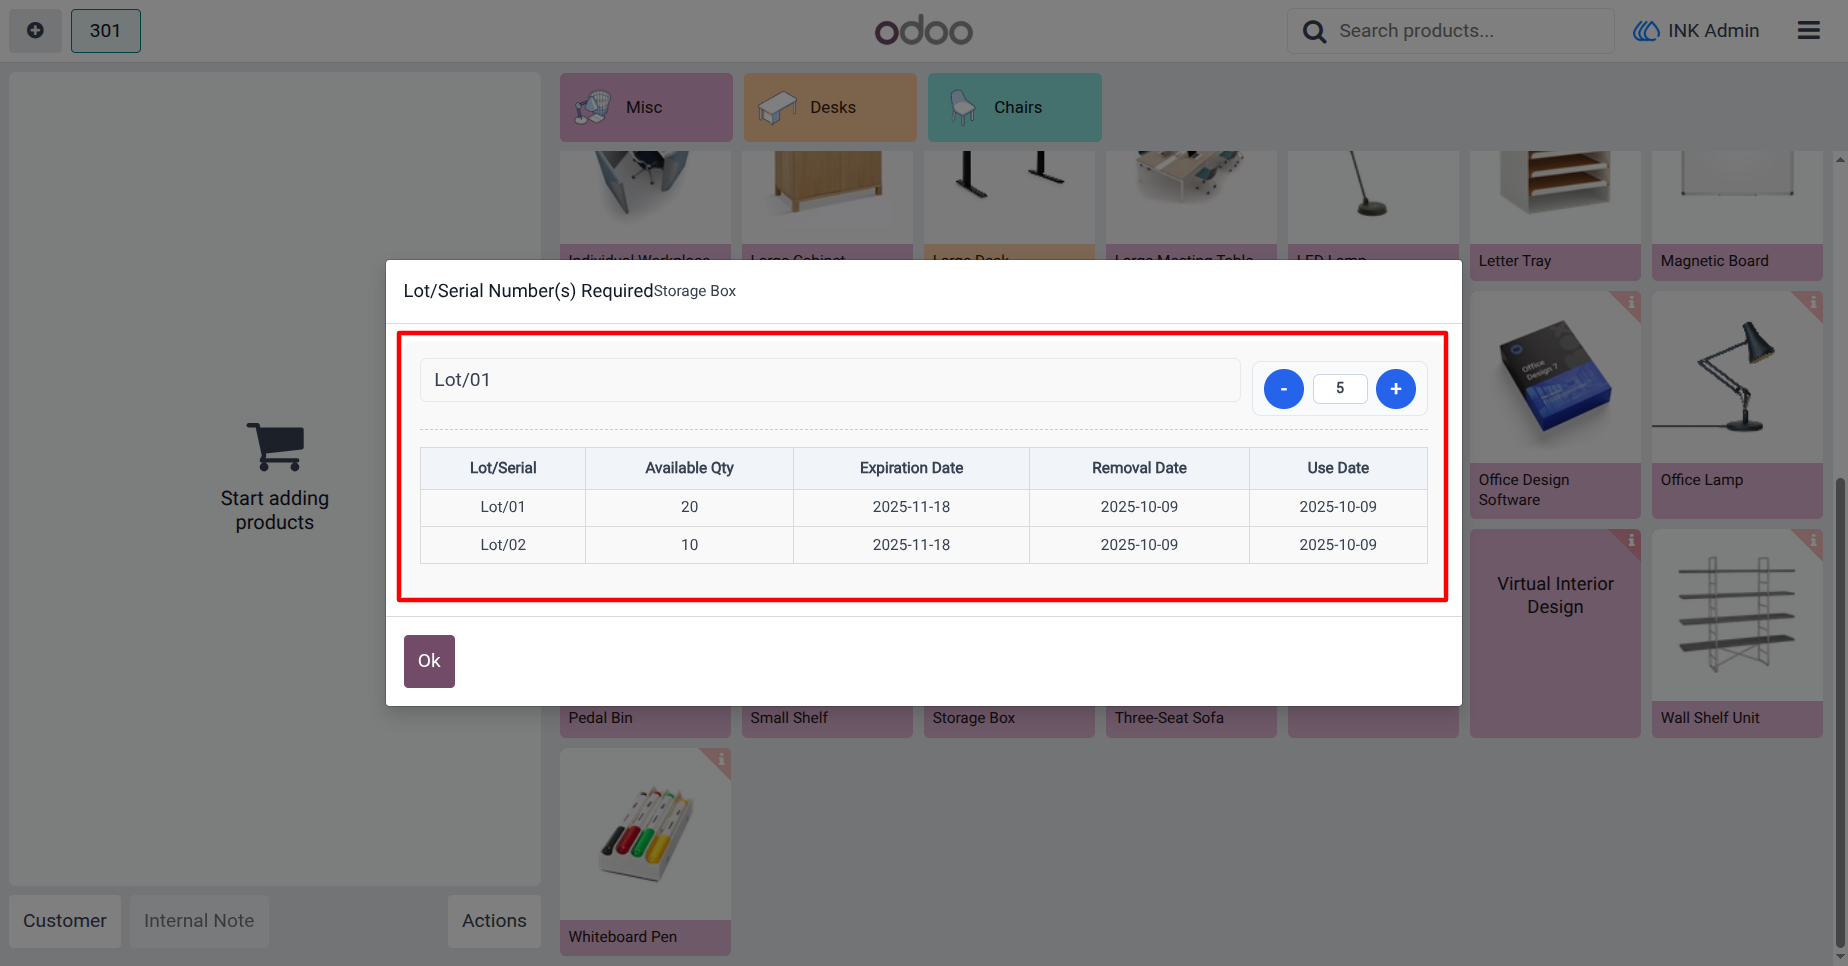1848x966 pixels.
Task: Select the Letter Tray product
Action: (1555, 215)
